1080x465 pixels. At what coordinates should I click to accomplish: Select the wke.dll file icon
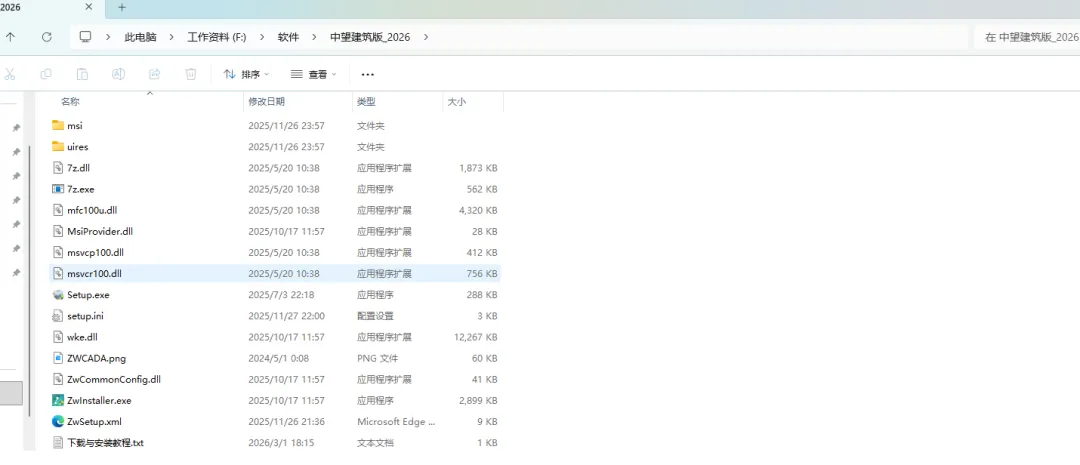[x=58, y=337]
